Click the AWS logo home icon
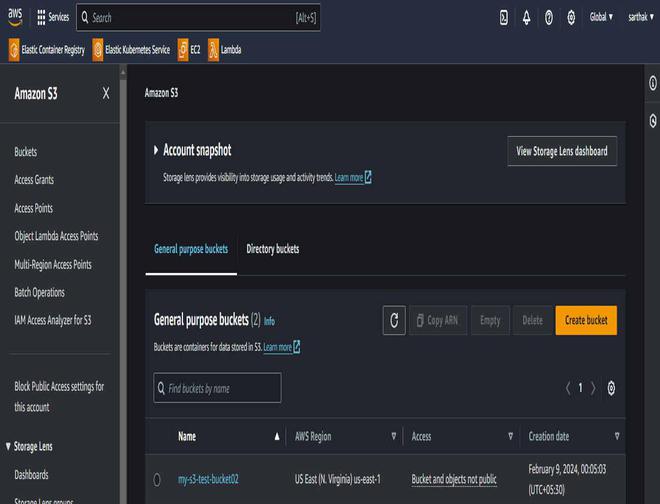Image resolution: width=660 pixels, height=504 pixels. (15, 17)
